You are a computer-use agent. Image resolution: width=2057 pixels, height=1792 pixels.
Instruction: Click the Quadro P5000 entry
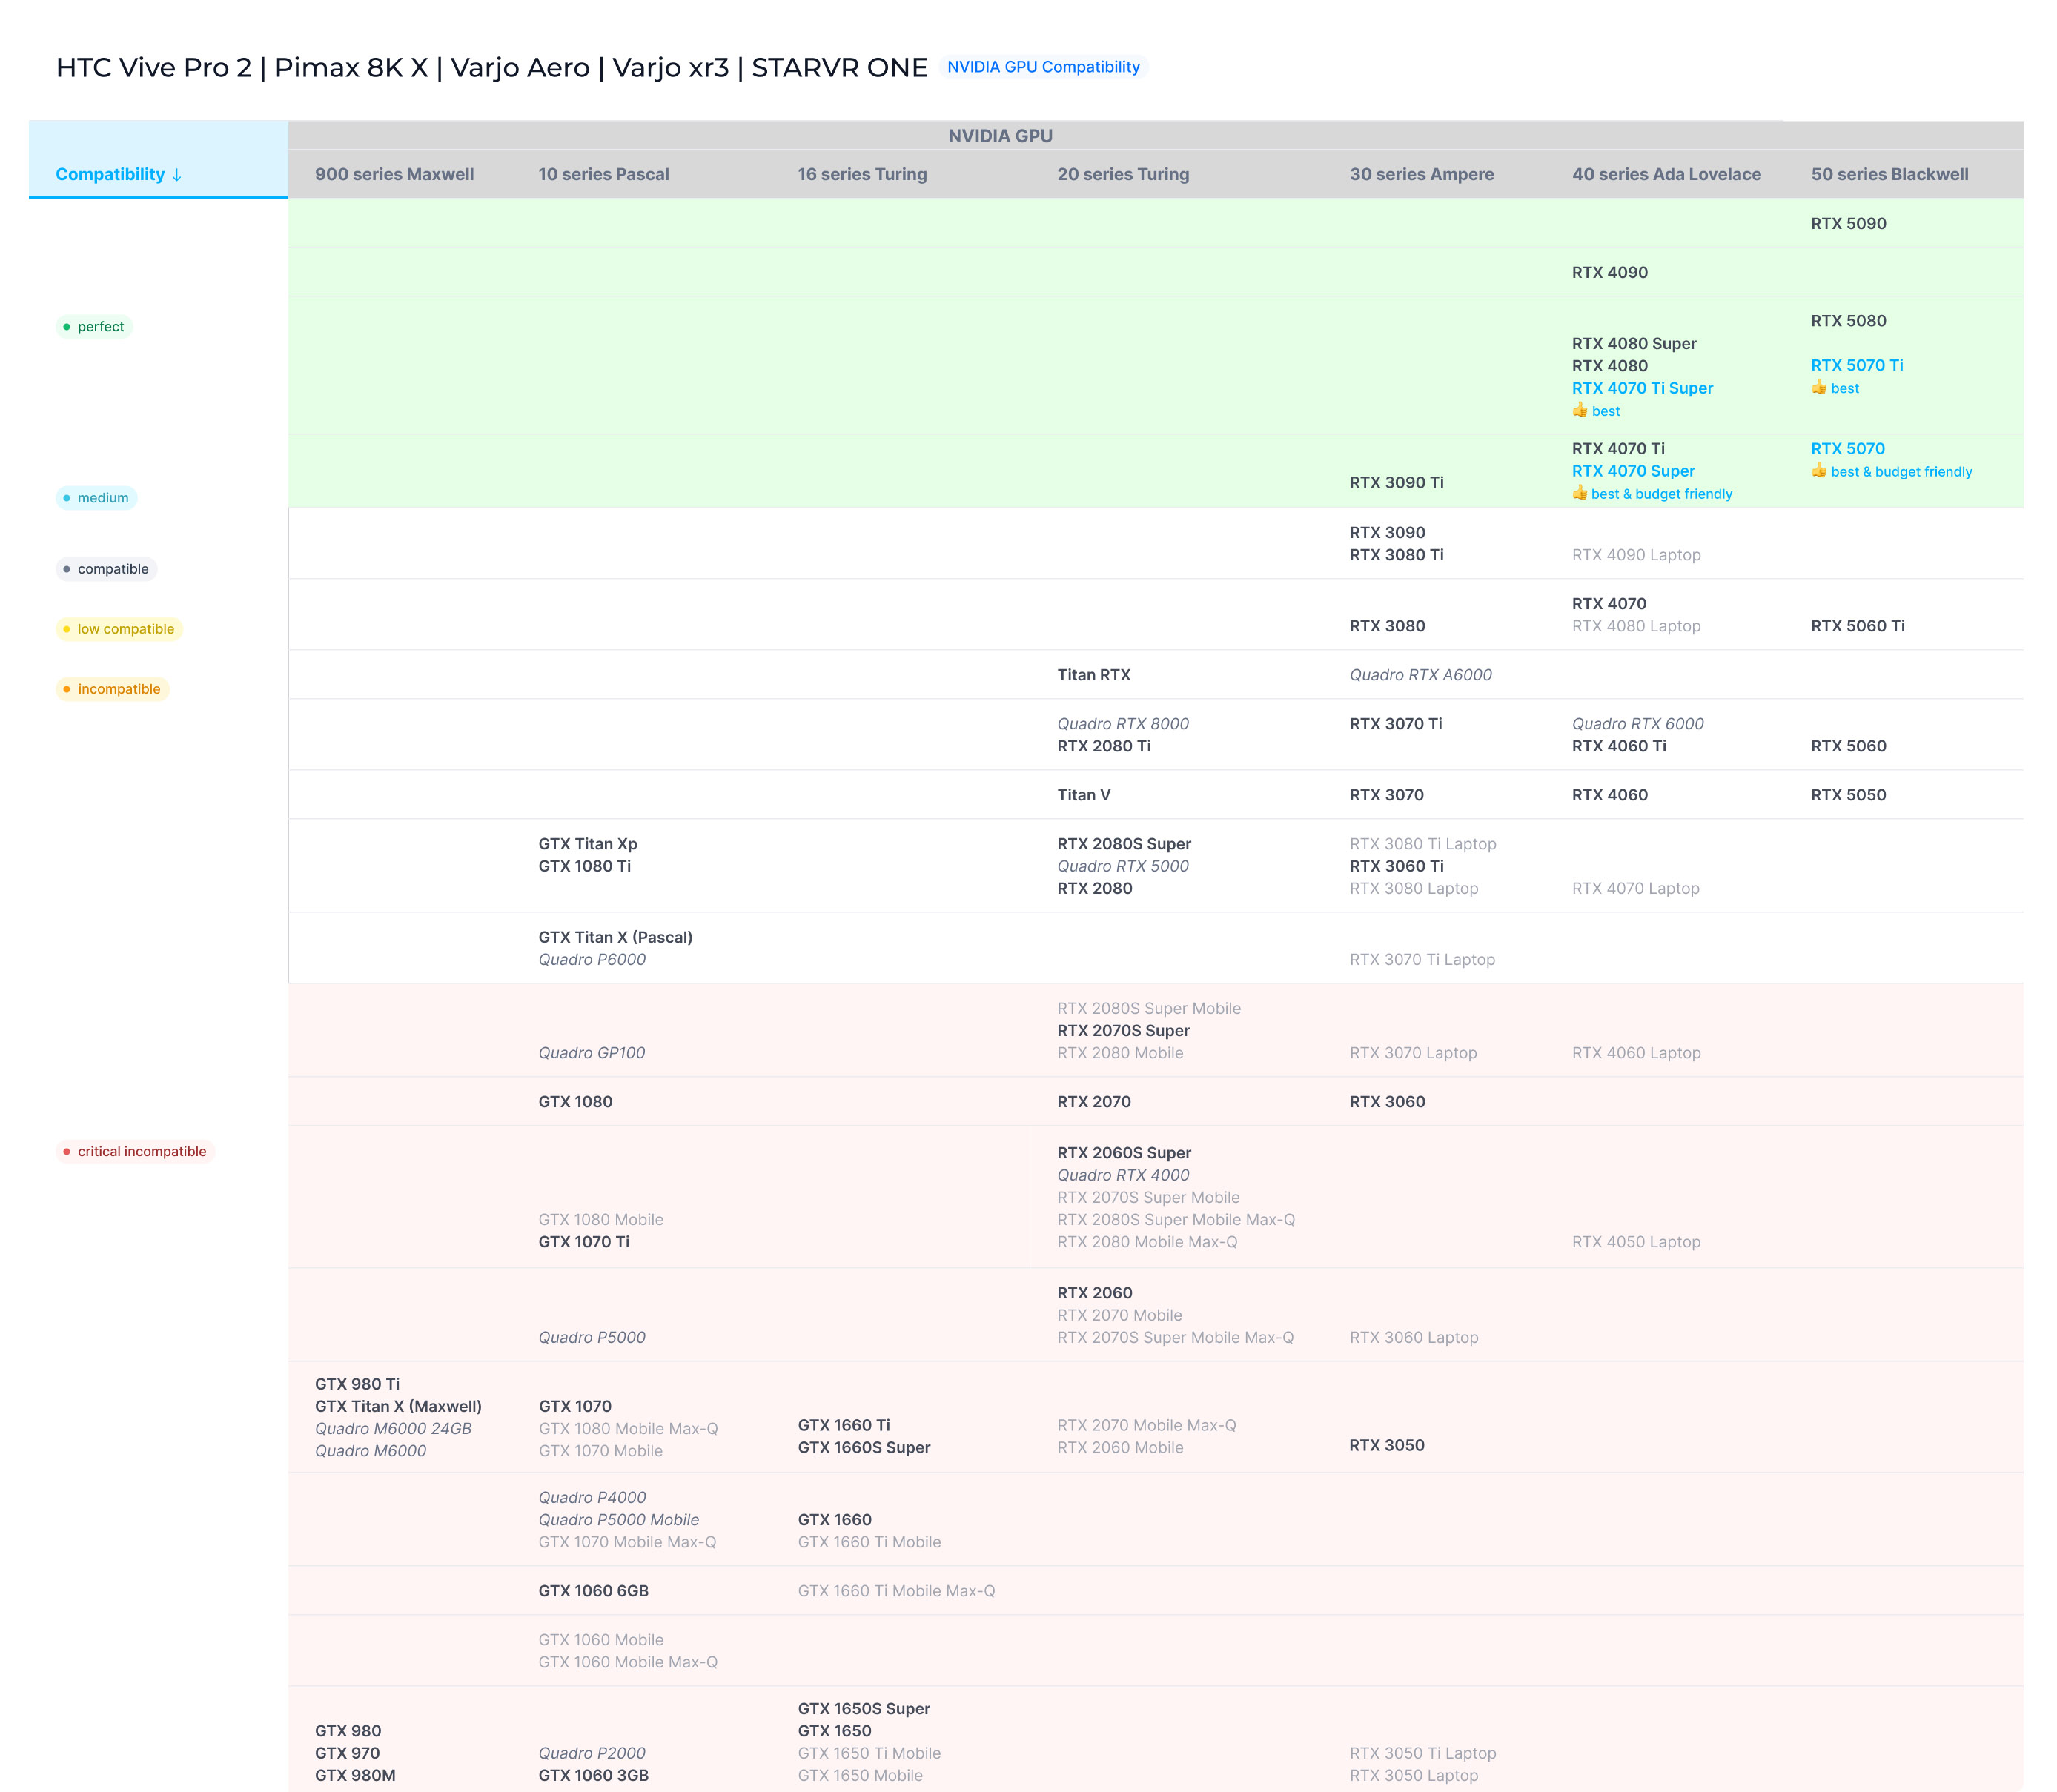(592, 1338)
